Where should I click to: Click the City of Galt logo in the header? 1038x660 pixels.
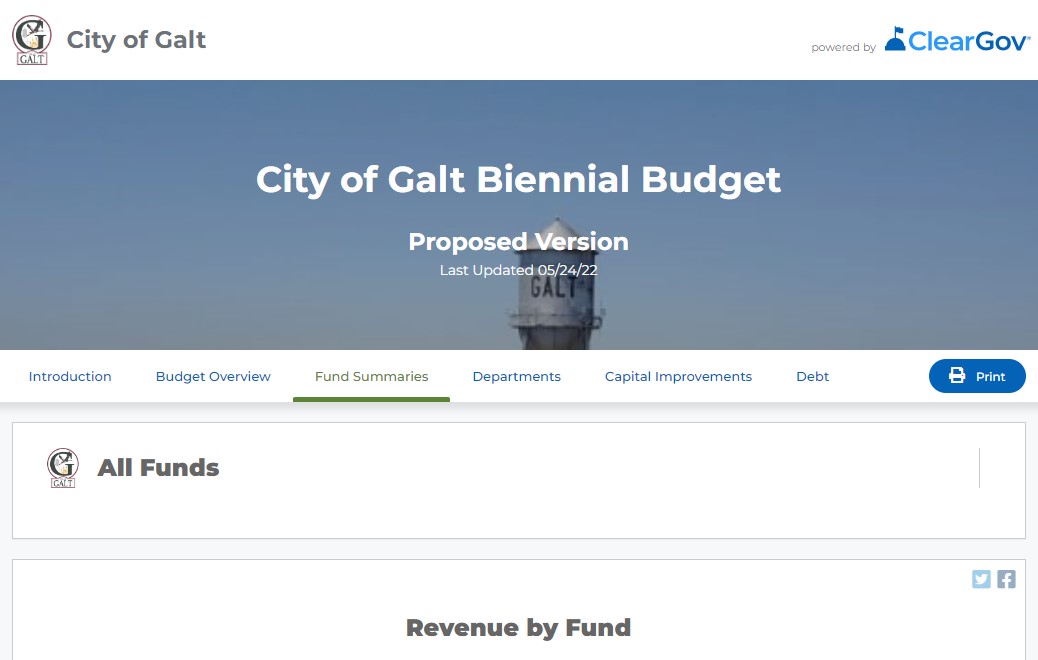[x=31, y=40]
